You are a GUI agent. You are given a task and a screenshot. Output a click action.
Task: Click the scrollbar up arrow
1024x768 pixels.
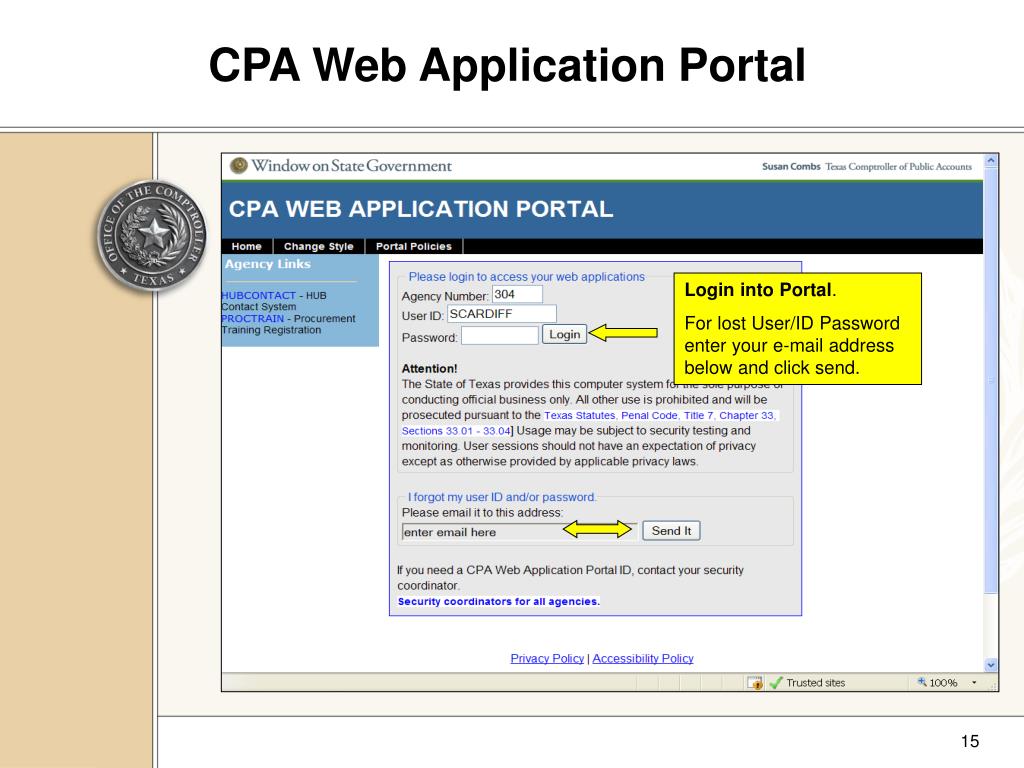pyautogui.click(x=991, y=160)
